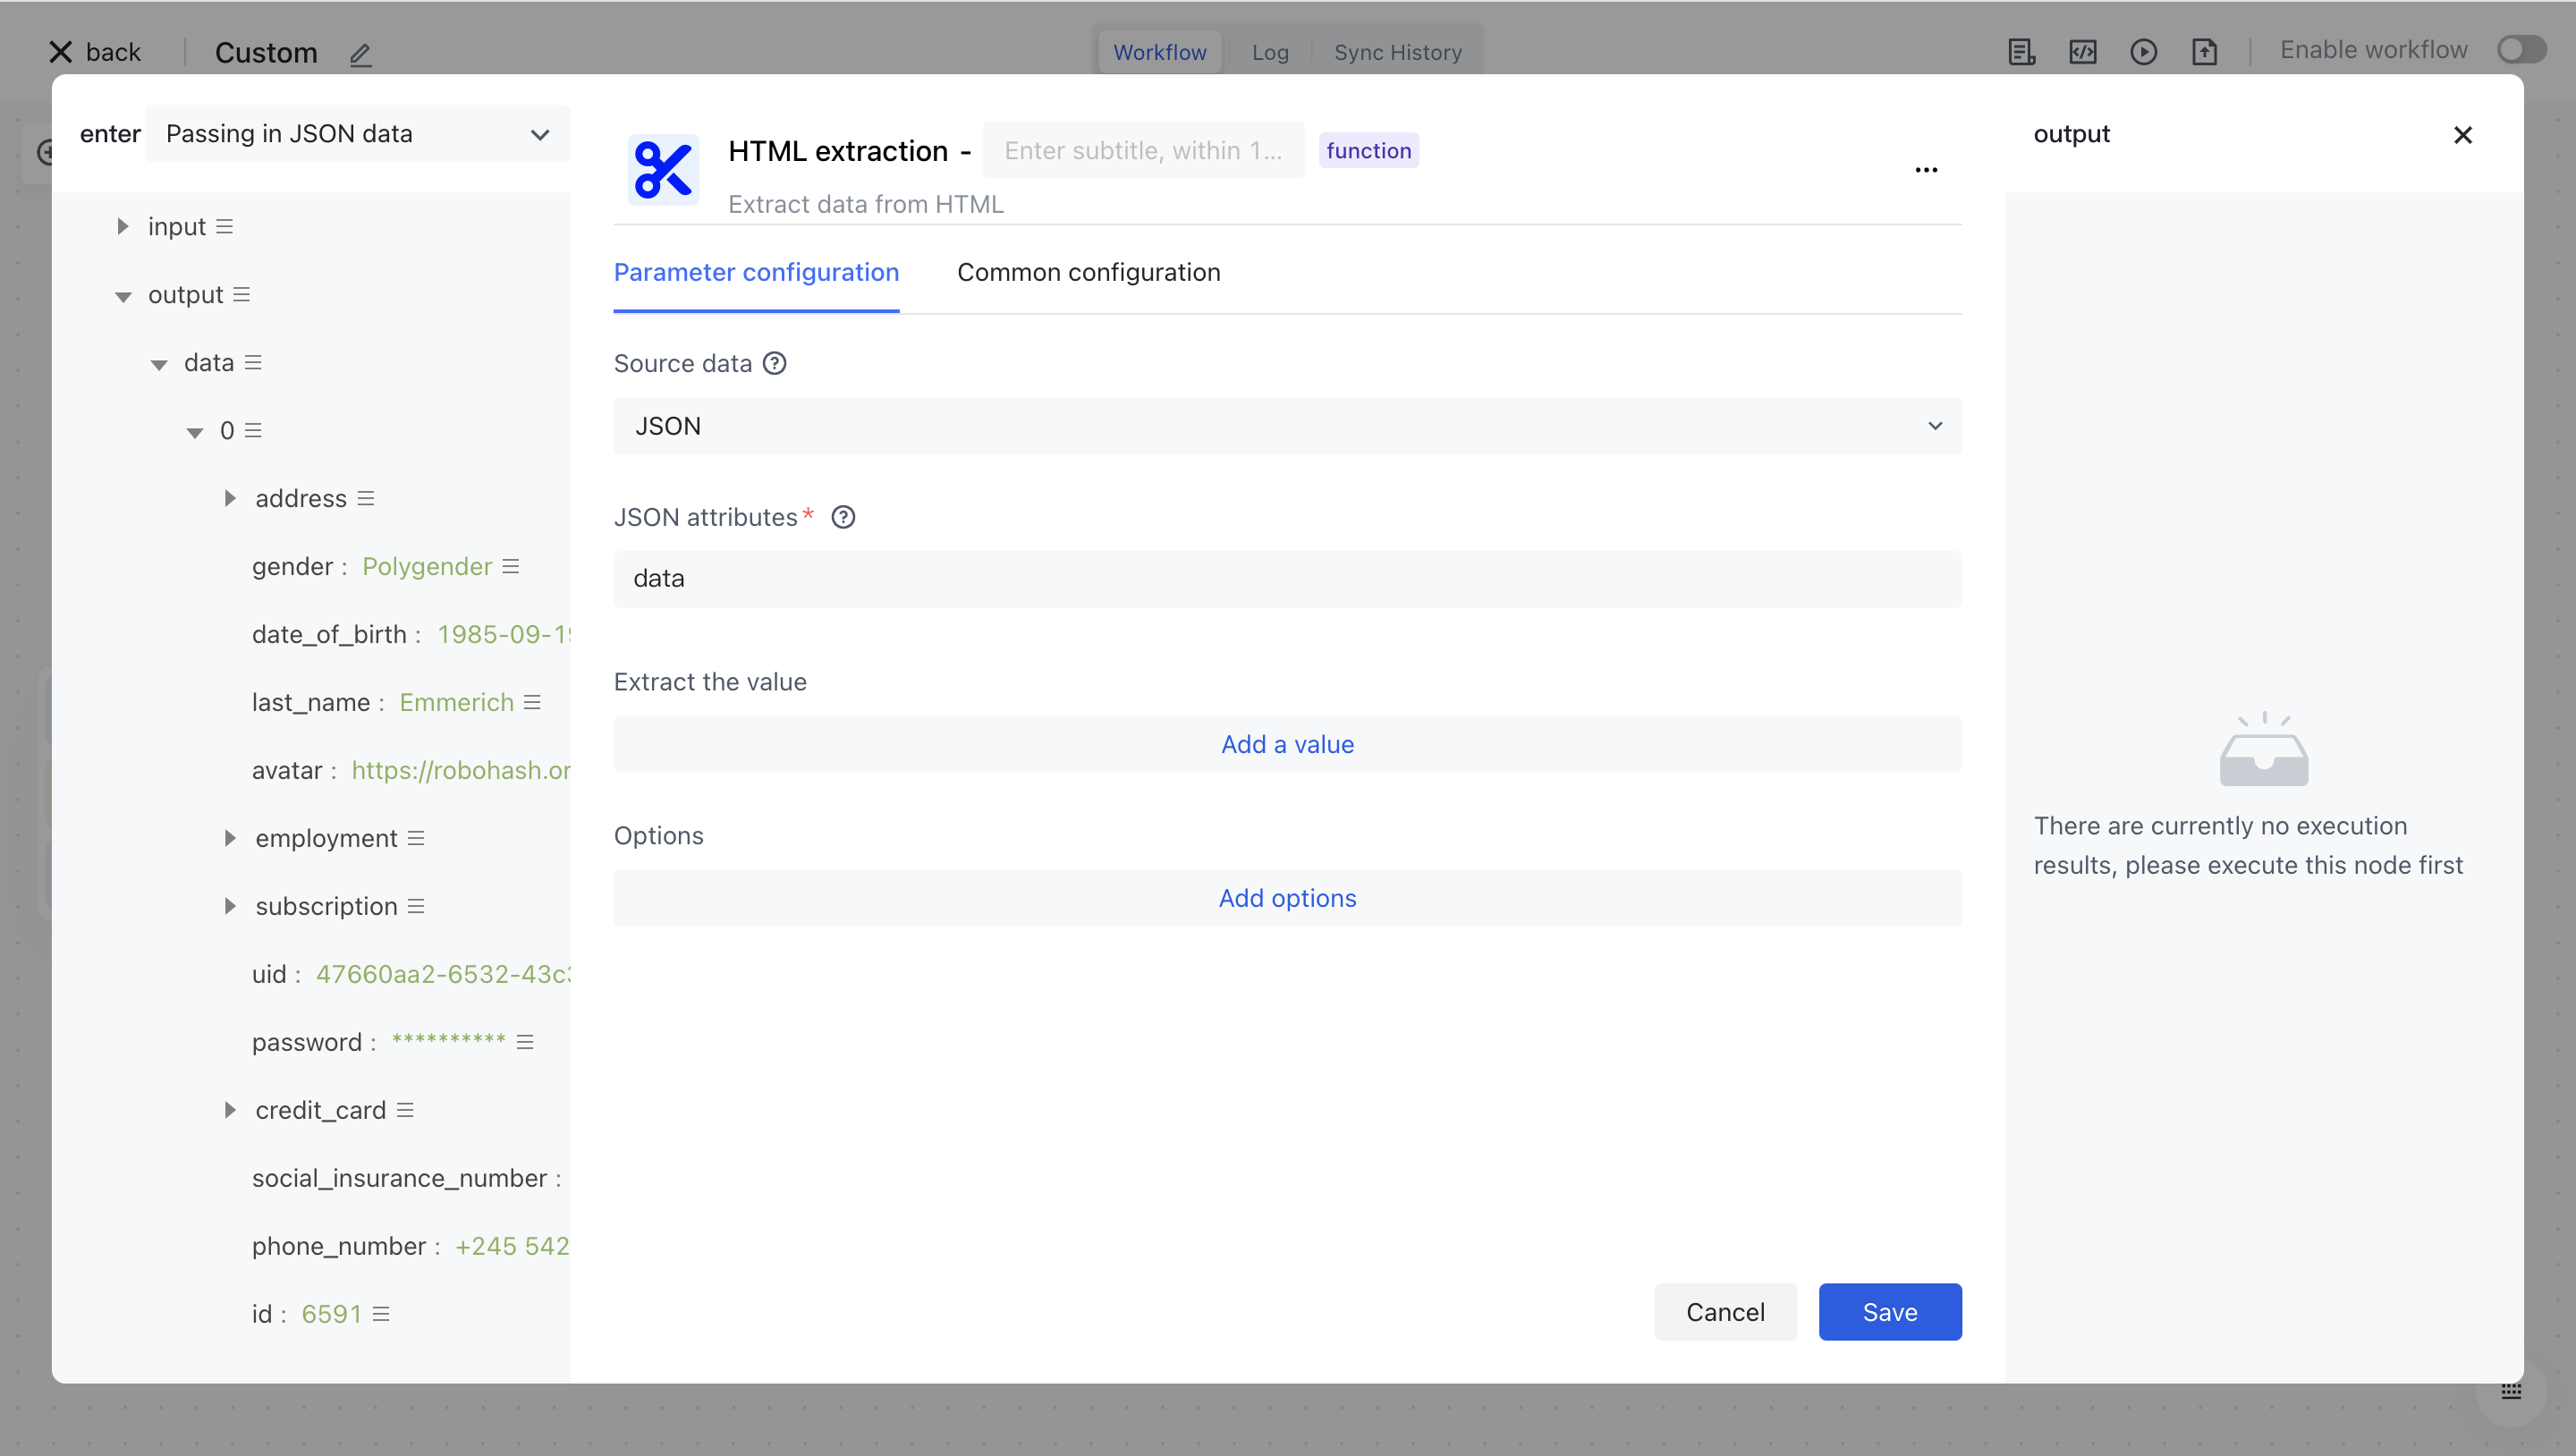Open the code view icon in toolbar

(2083, 52)
